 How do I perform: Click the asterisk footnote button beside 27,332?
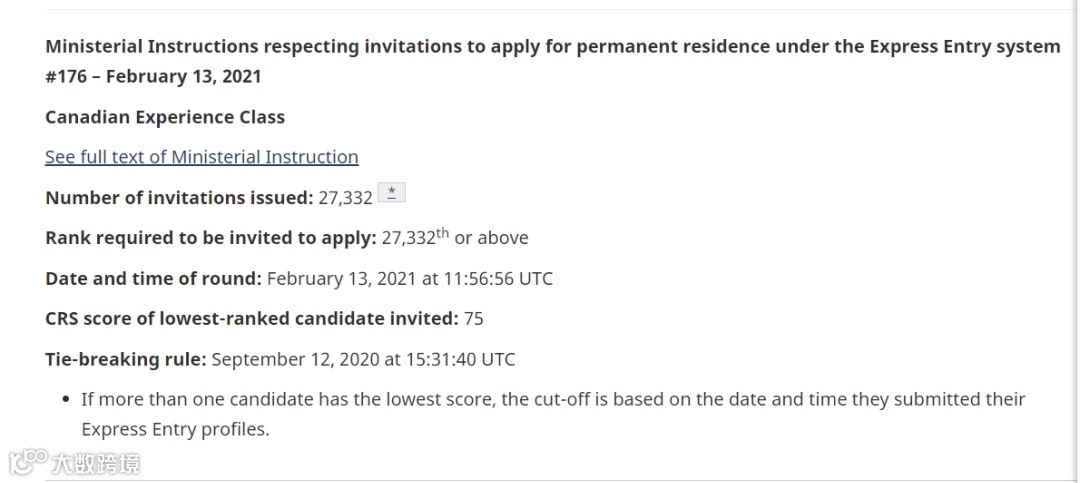(x=392, y=193)
